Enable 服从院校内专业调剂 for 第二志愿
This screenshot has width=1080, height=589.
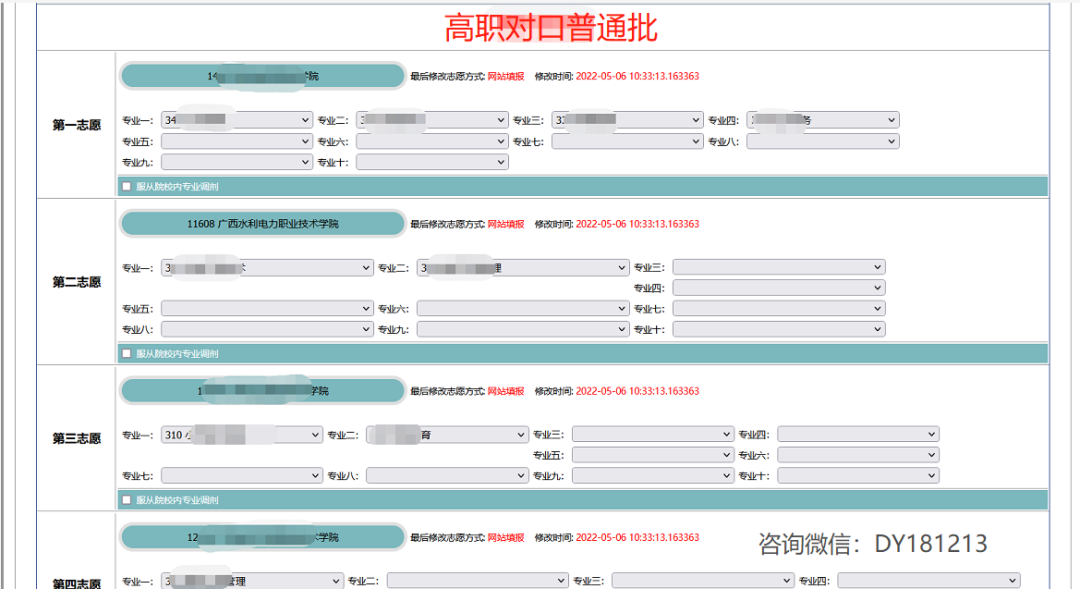[125, 353]
